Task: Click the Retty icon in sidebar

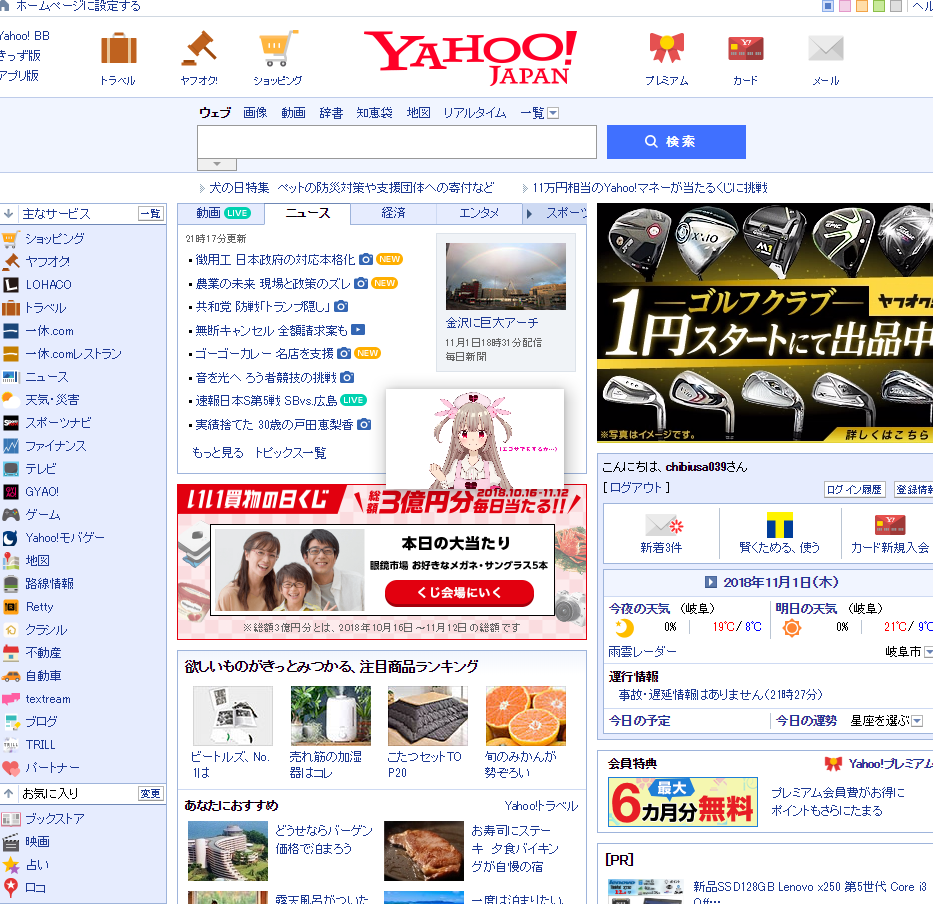Action: point(11,607)
